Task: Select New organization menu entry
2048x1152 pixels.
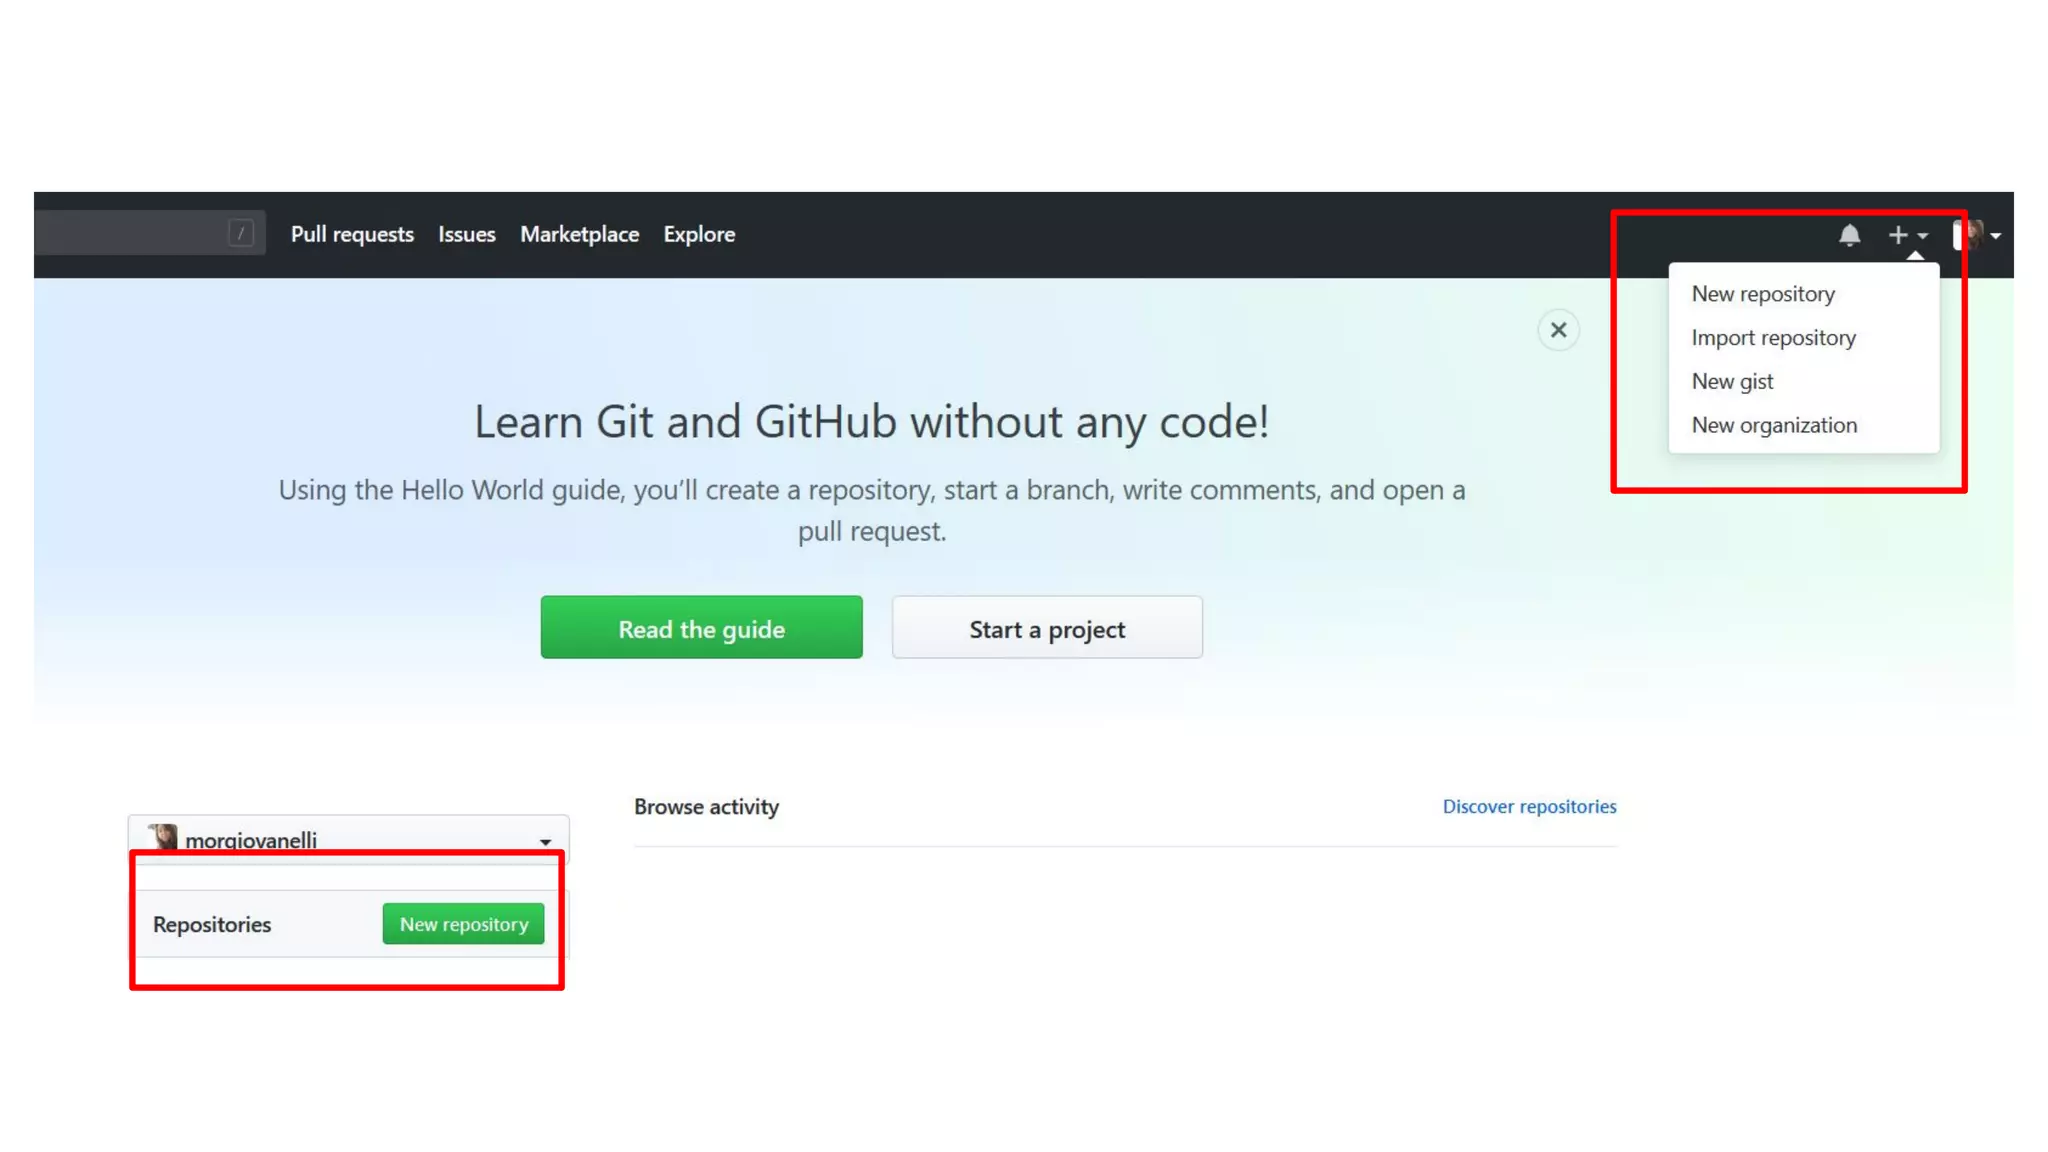Action: pyautogui.click(x=1774, y=425)
